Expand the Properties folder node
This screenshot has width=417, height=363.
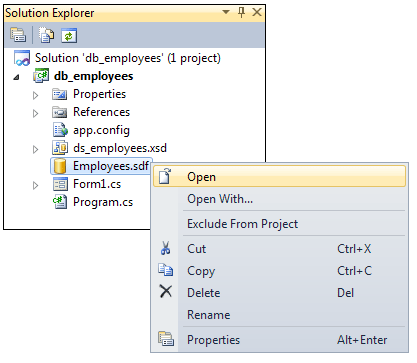click(x=35, y=95)
